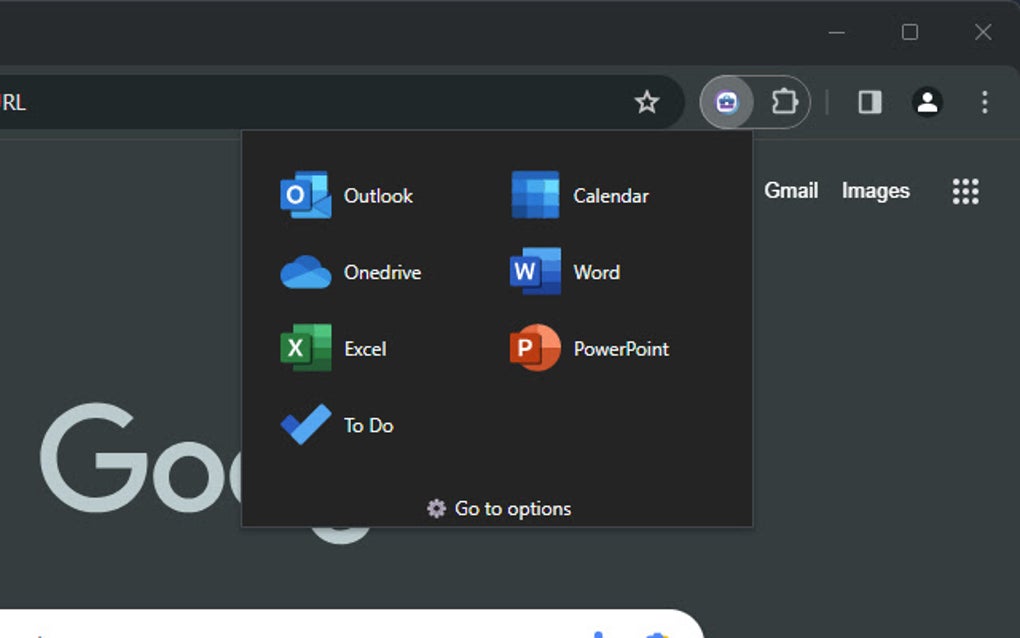Open the Calendar app icon
Viewport: 1020px width, 638px height.
click(535, 195)
